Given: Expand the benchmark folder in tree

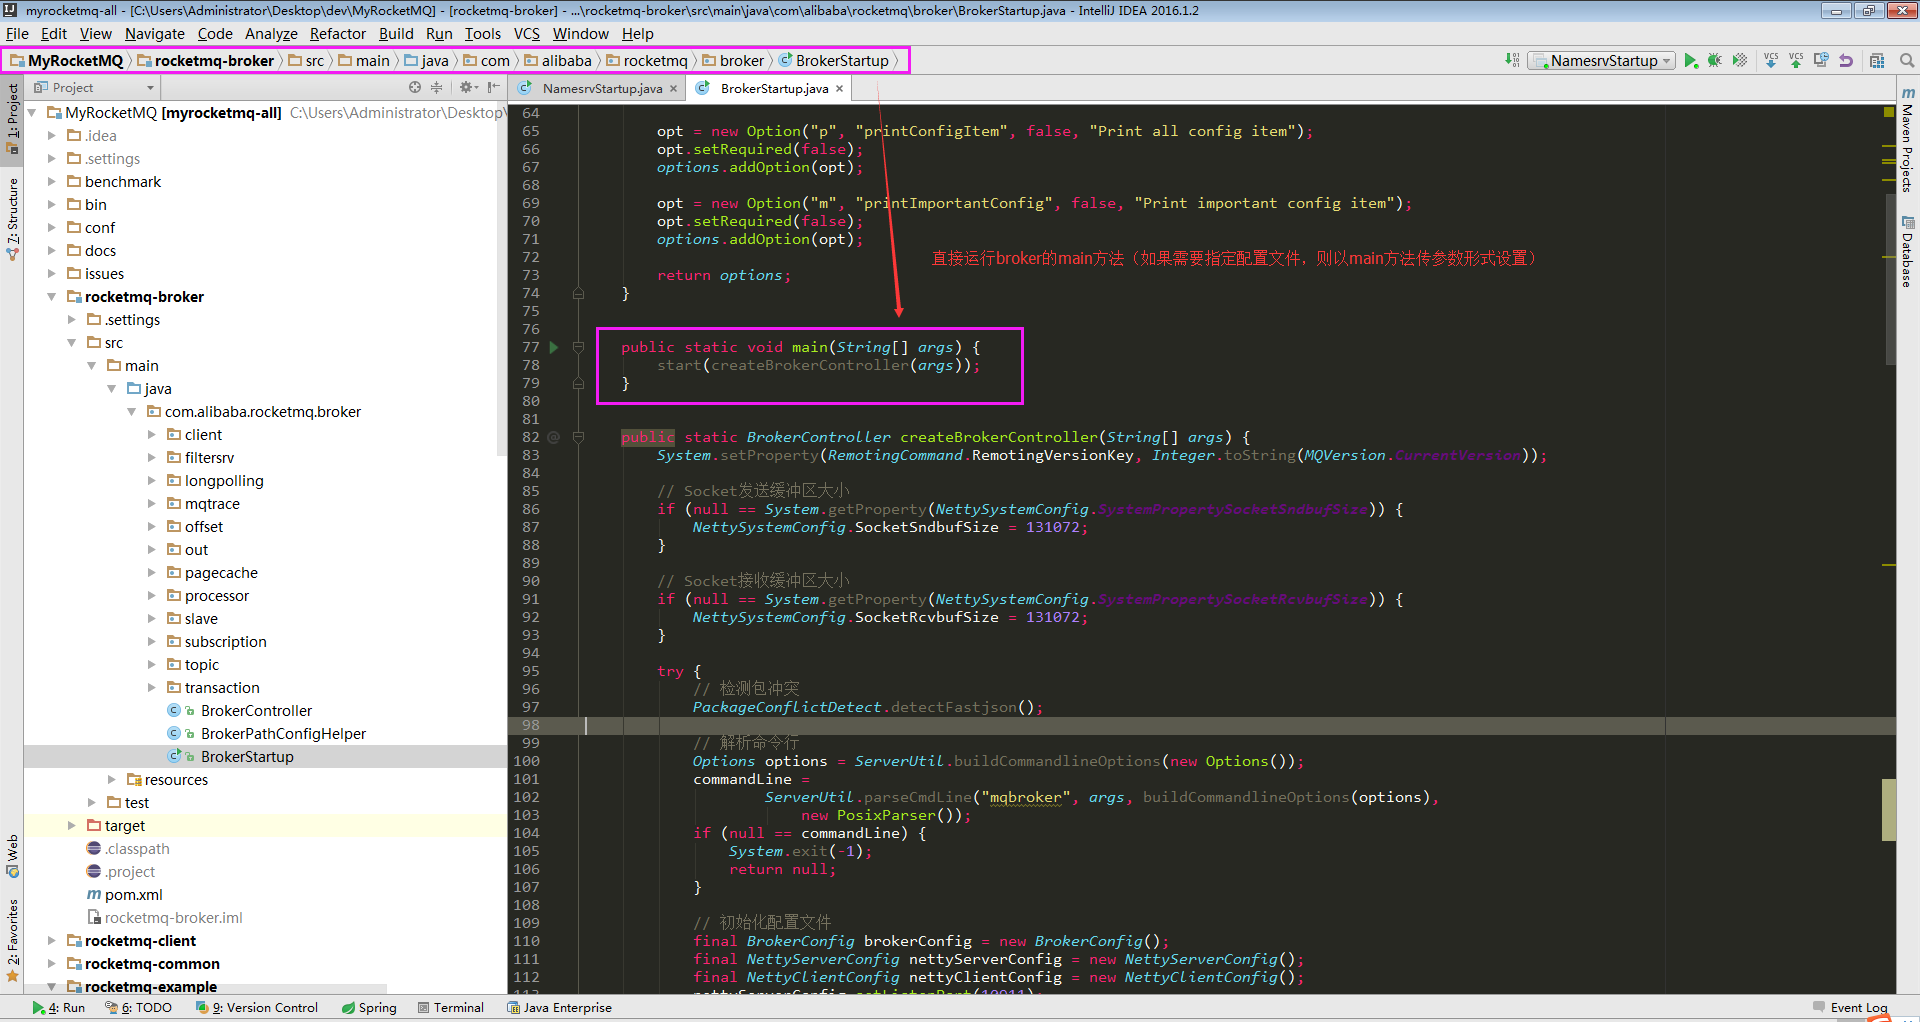Looking at the screenshot, I should 52,182.
